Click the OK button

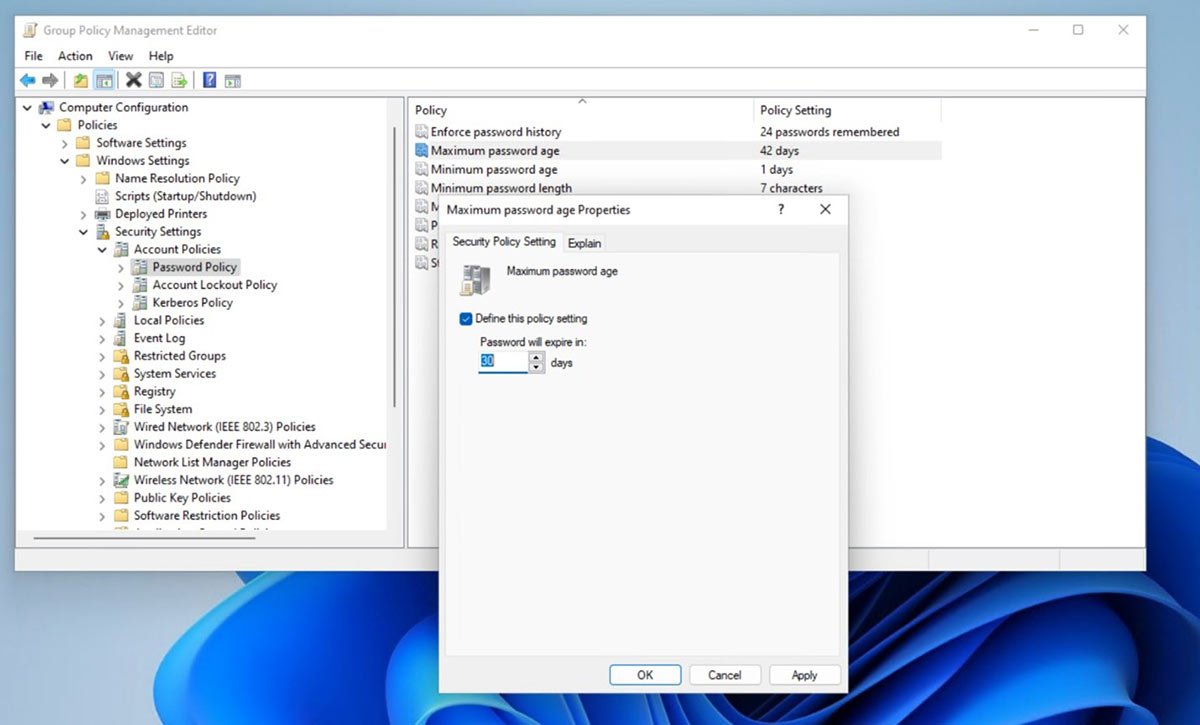click(x=645, y=674)
